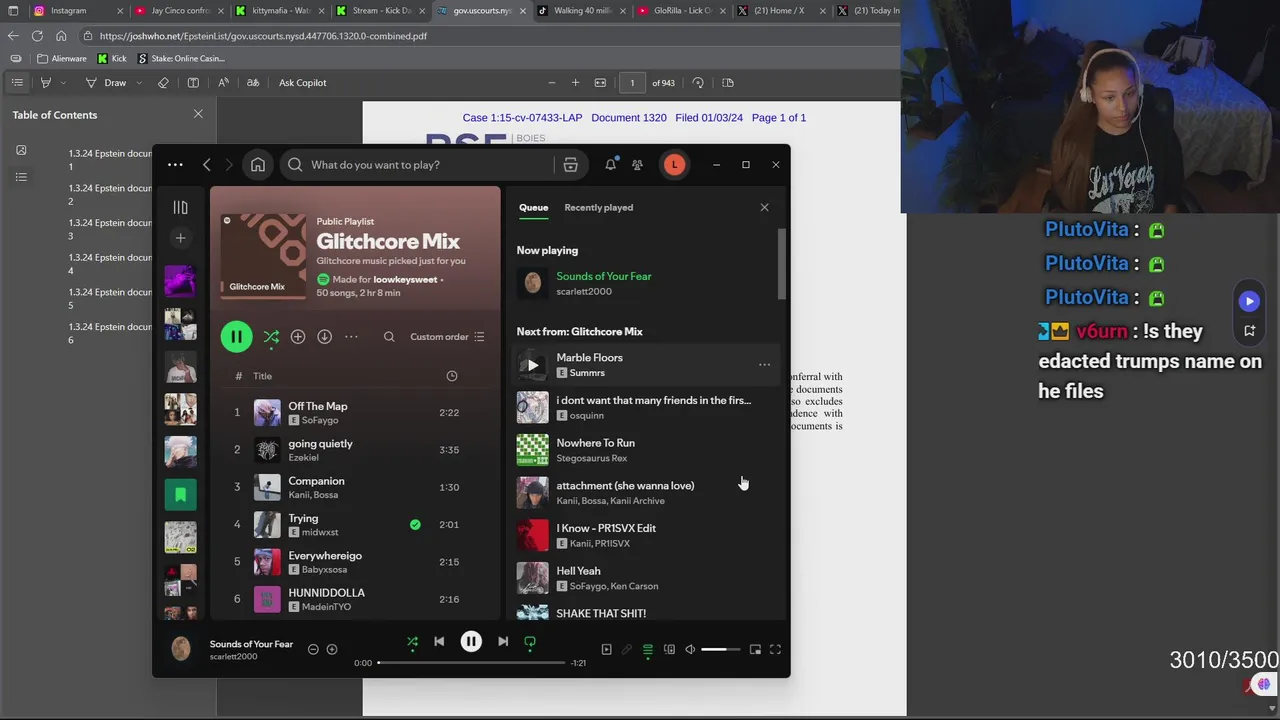Zoom in the PDF with plus button

(x=575, y=83)
